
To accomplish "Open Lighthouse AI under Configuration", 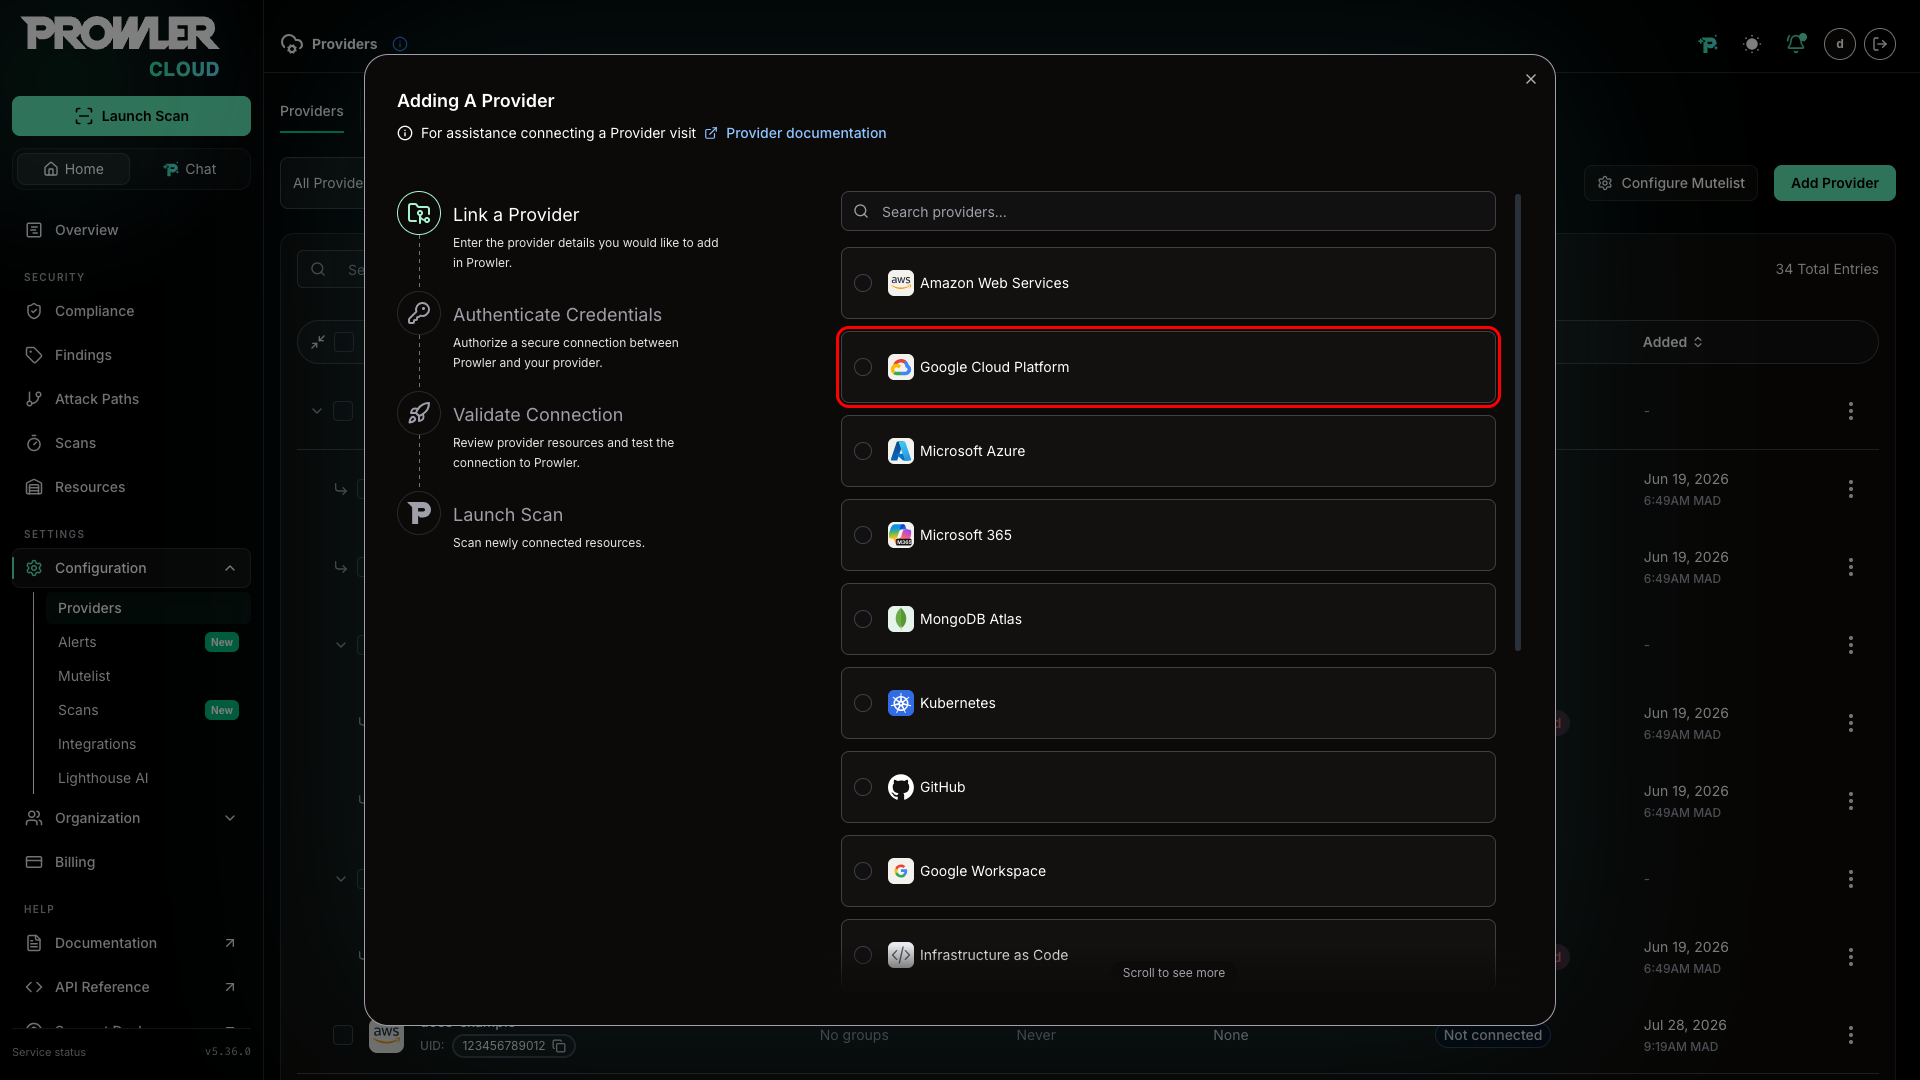I will [148, 778].
